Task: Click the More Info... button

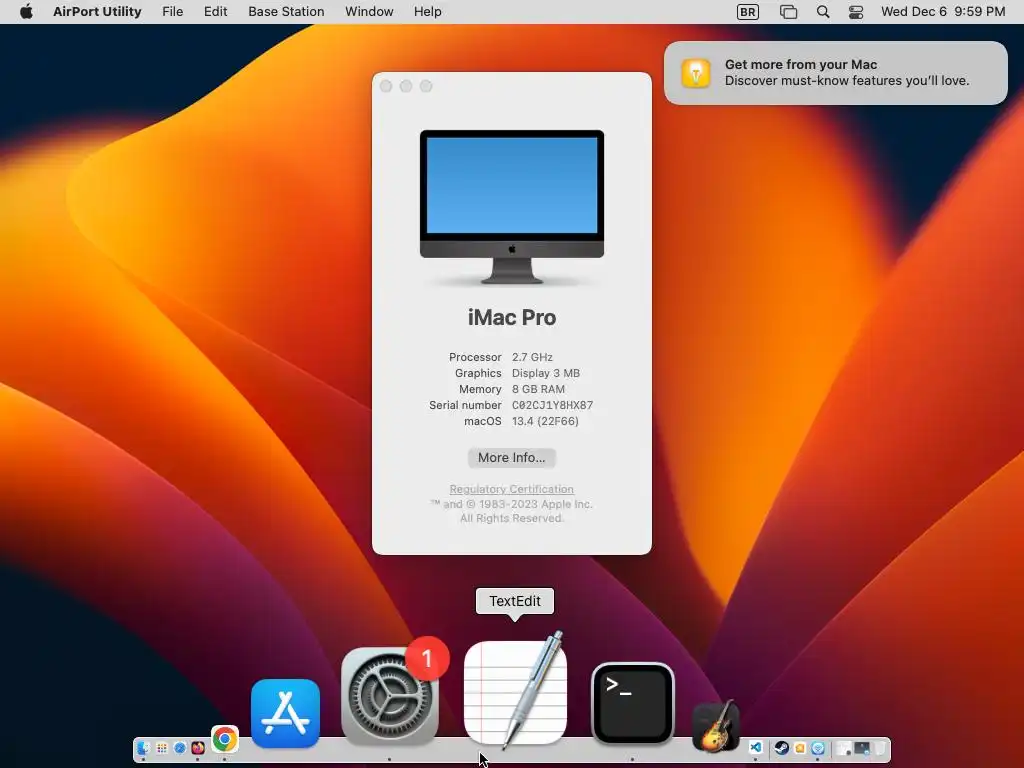Action: [x=511, y=458]
